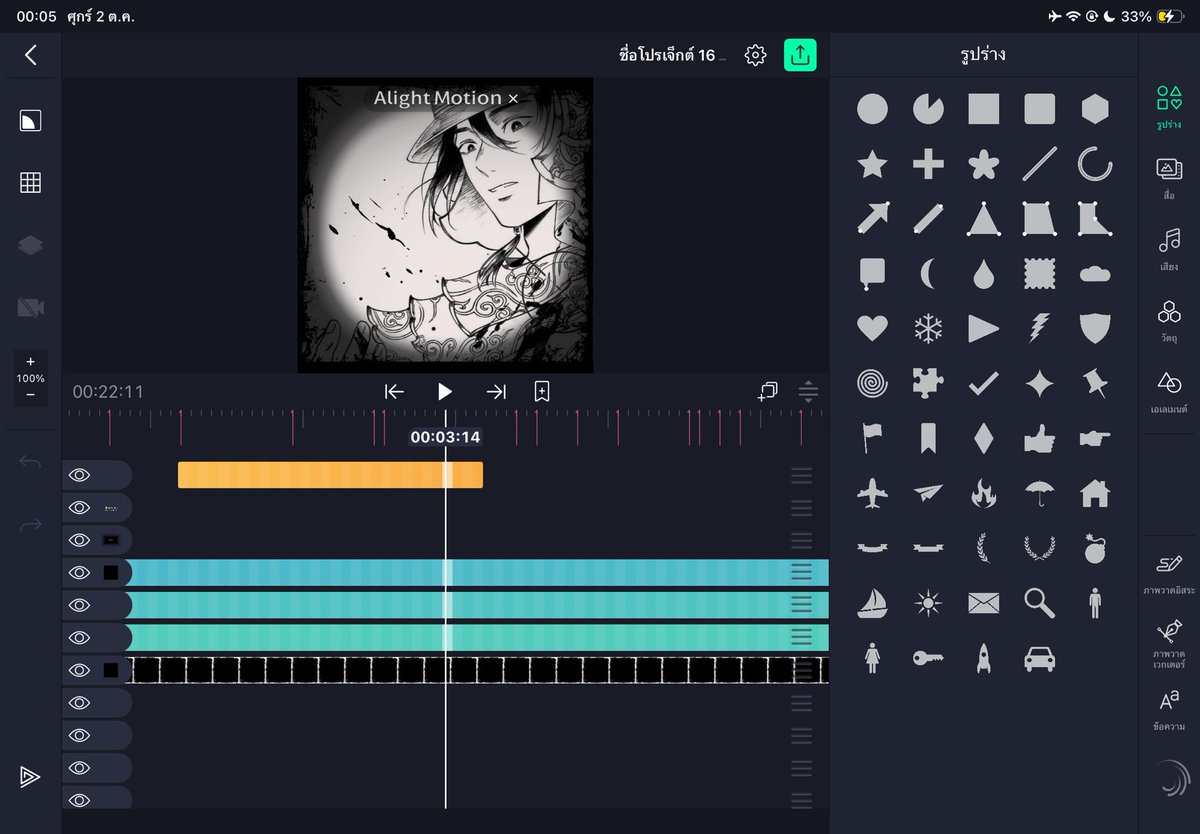Select the orange clip on the timeline

click(330, 475)
